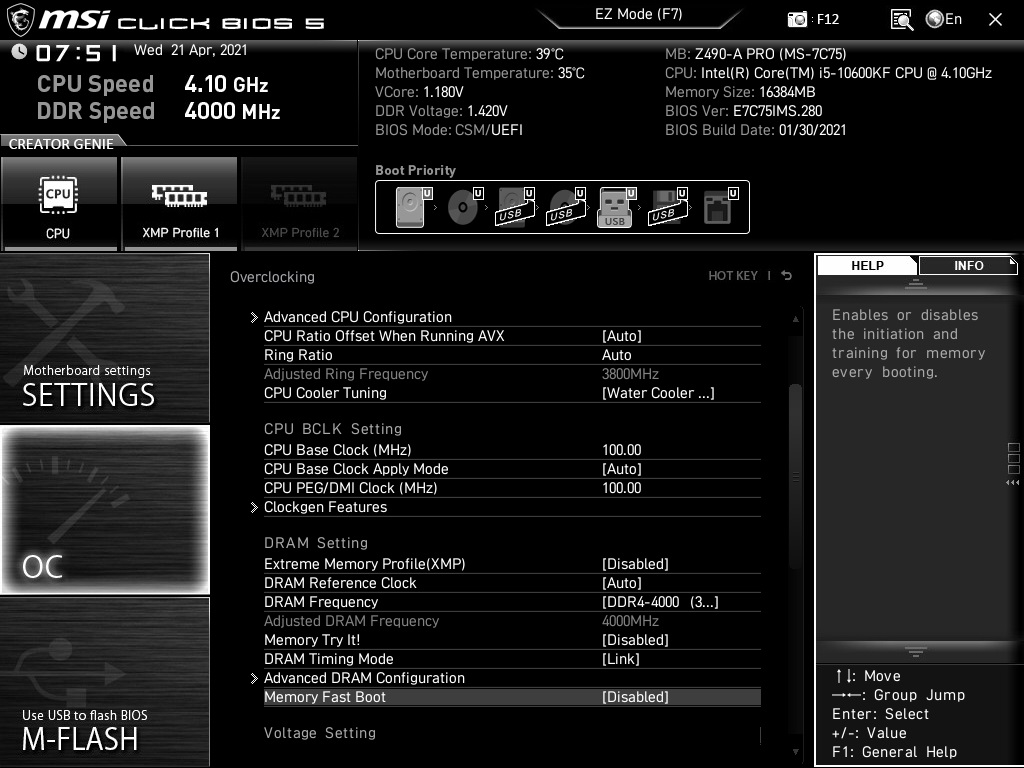This screenshot has height=768, width=1024.
Task: Click the DDR Voltage 1.420V reading
Action: click(x=441, y=111)
